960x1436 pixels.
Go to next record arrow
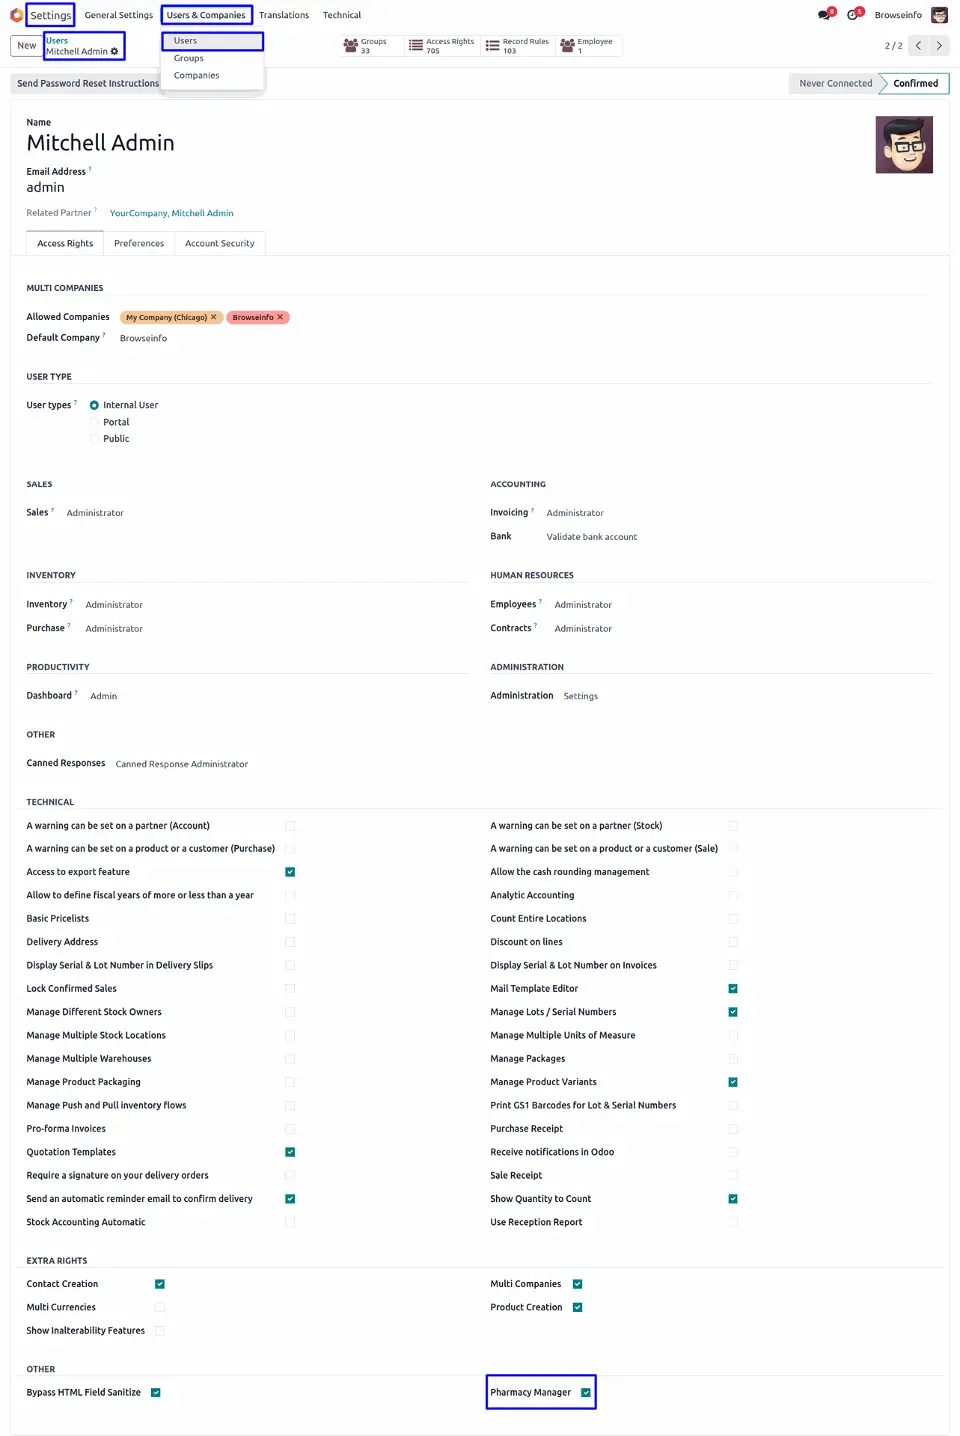[939, 46]
